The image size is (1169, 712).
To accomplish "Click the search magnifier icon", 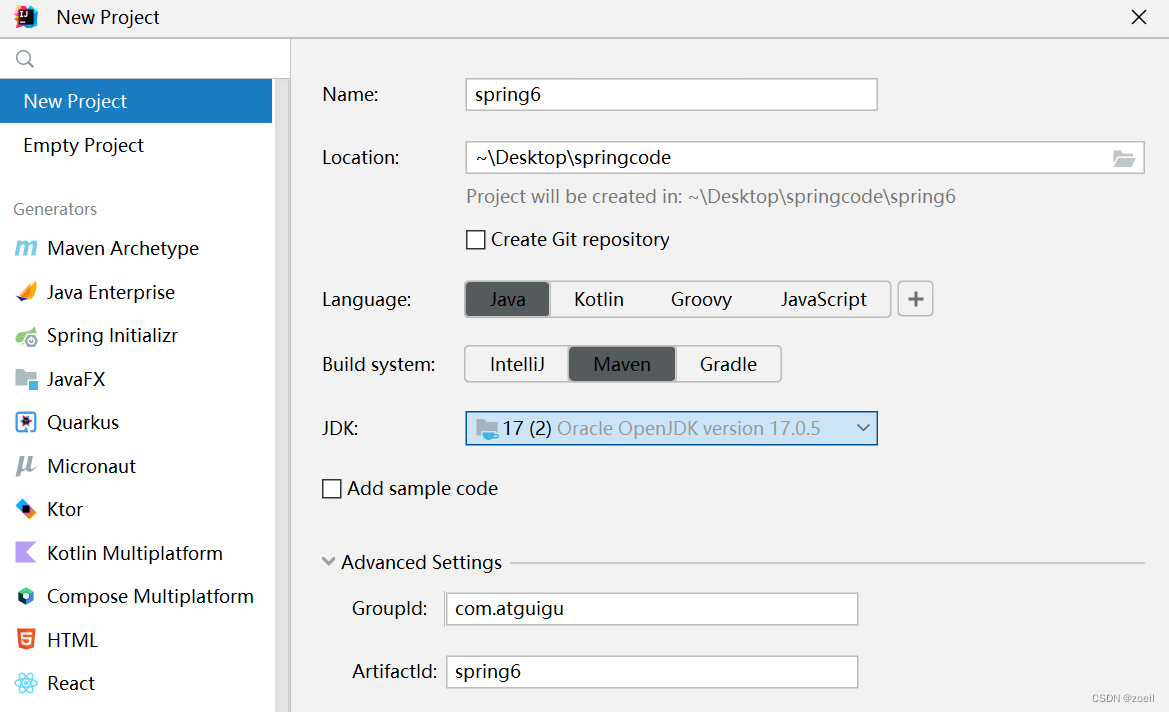I will click(25, 59).
